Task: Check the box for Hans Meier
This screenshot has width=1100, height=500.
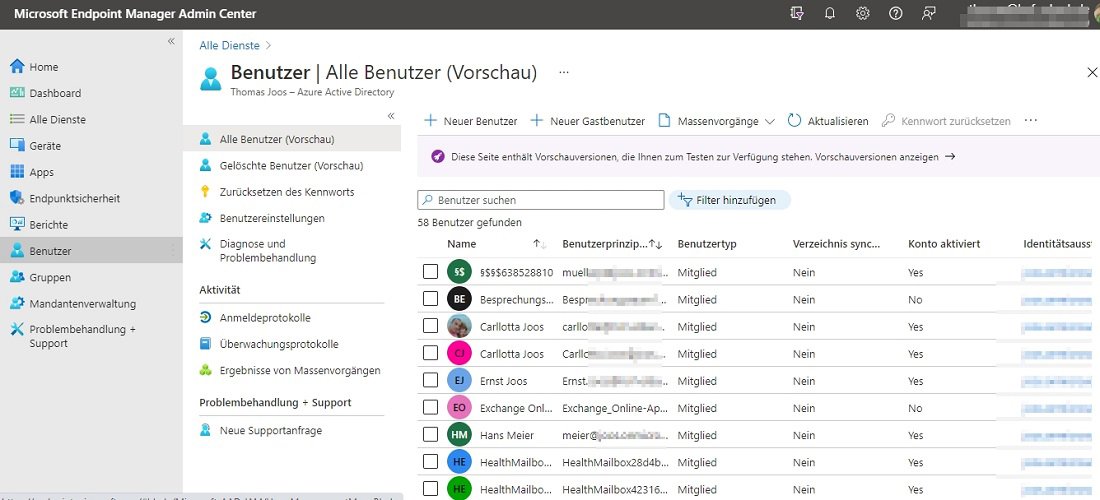Action: (430, 435)
